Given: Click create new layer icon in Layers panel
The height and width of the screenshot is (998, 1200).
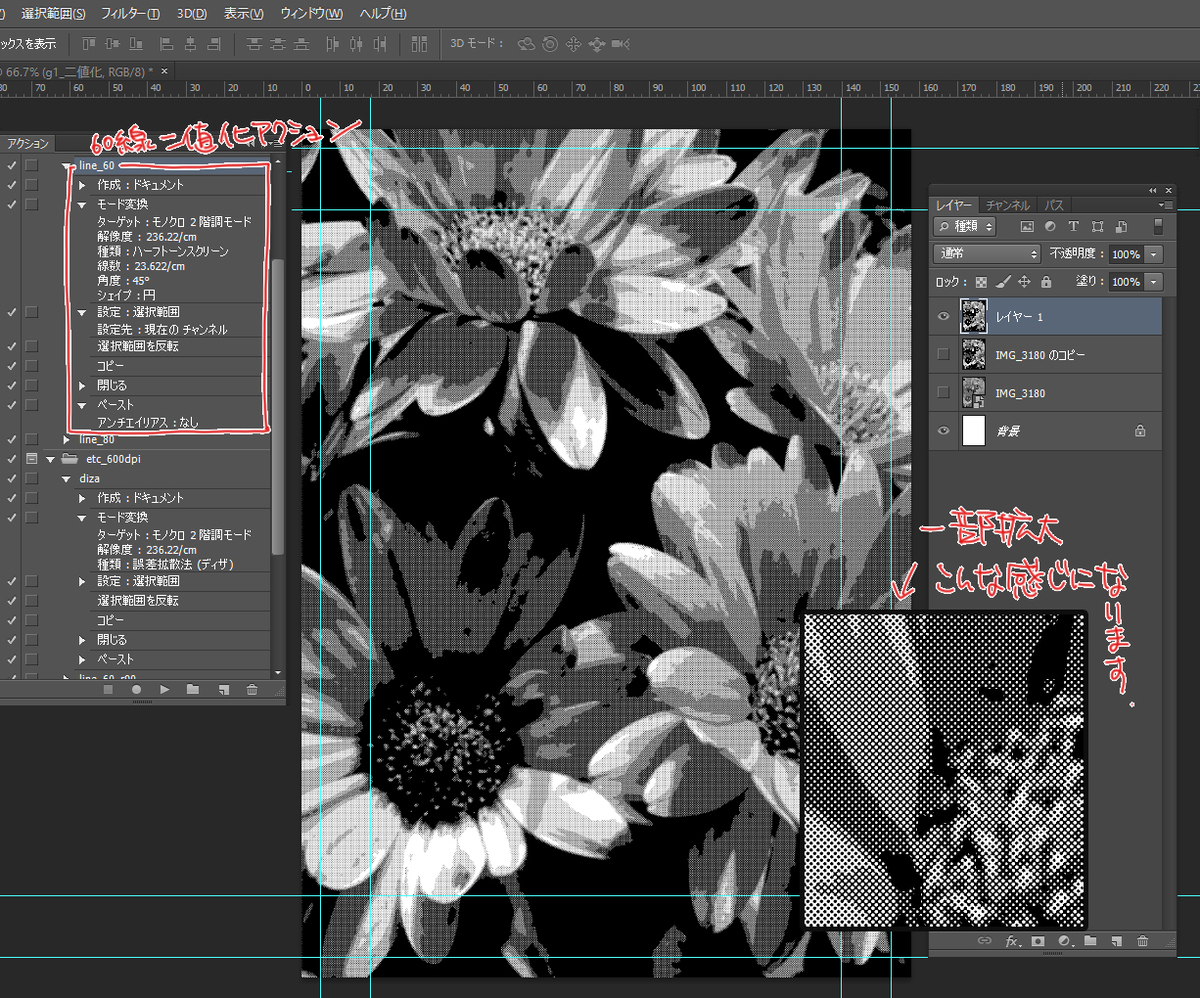Looking at the screenshot, I should (x=1116, y=941).
